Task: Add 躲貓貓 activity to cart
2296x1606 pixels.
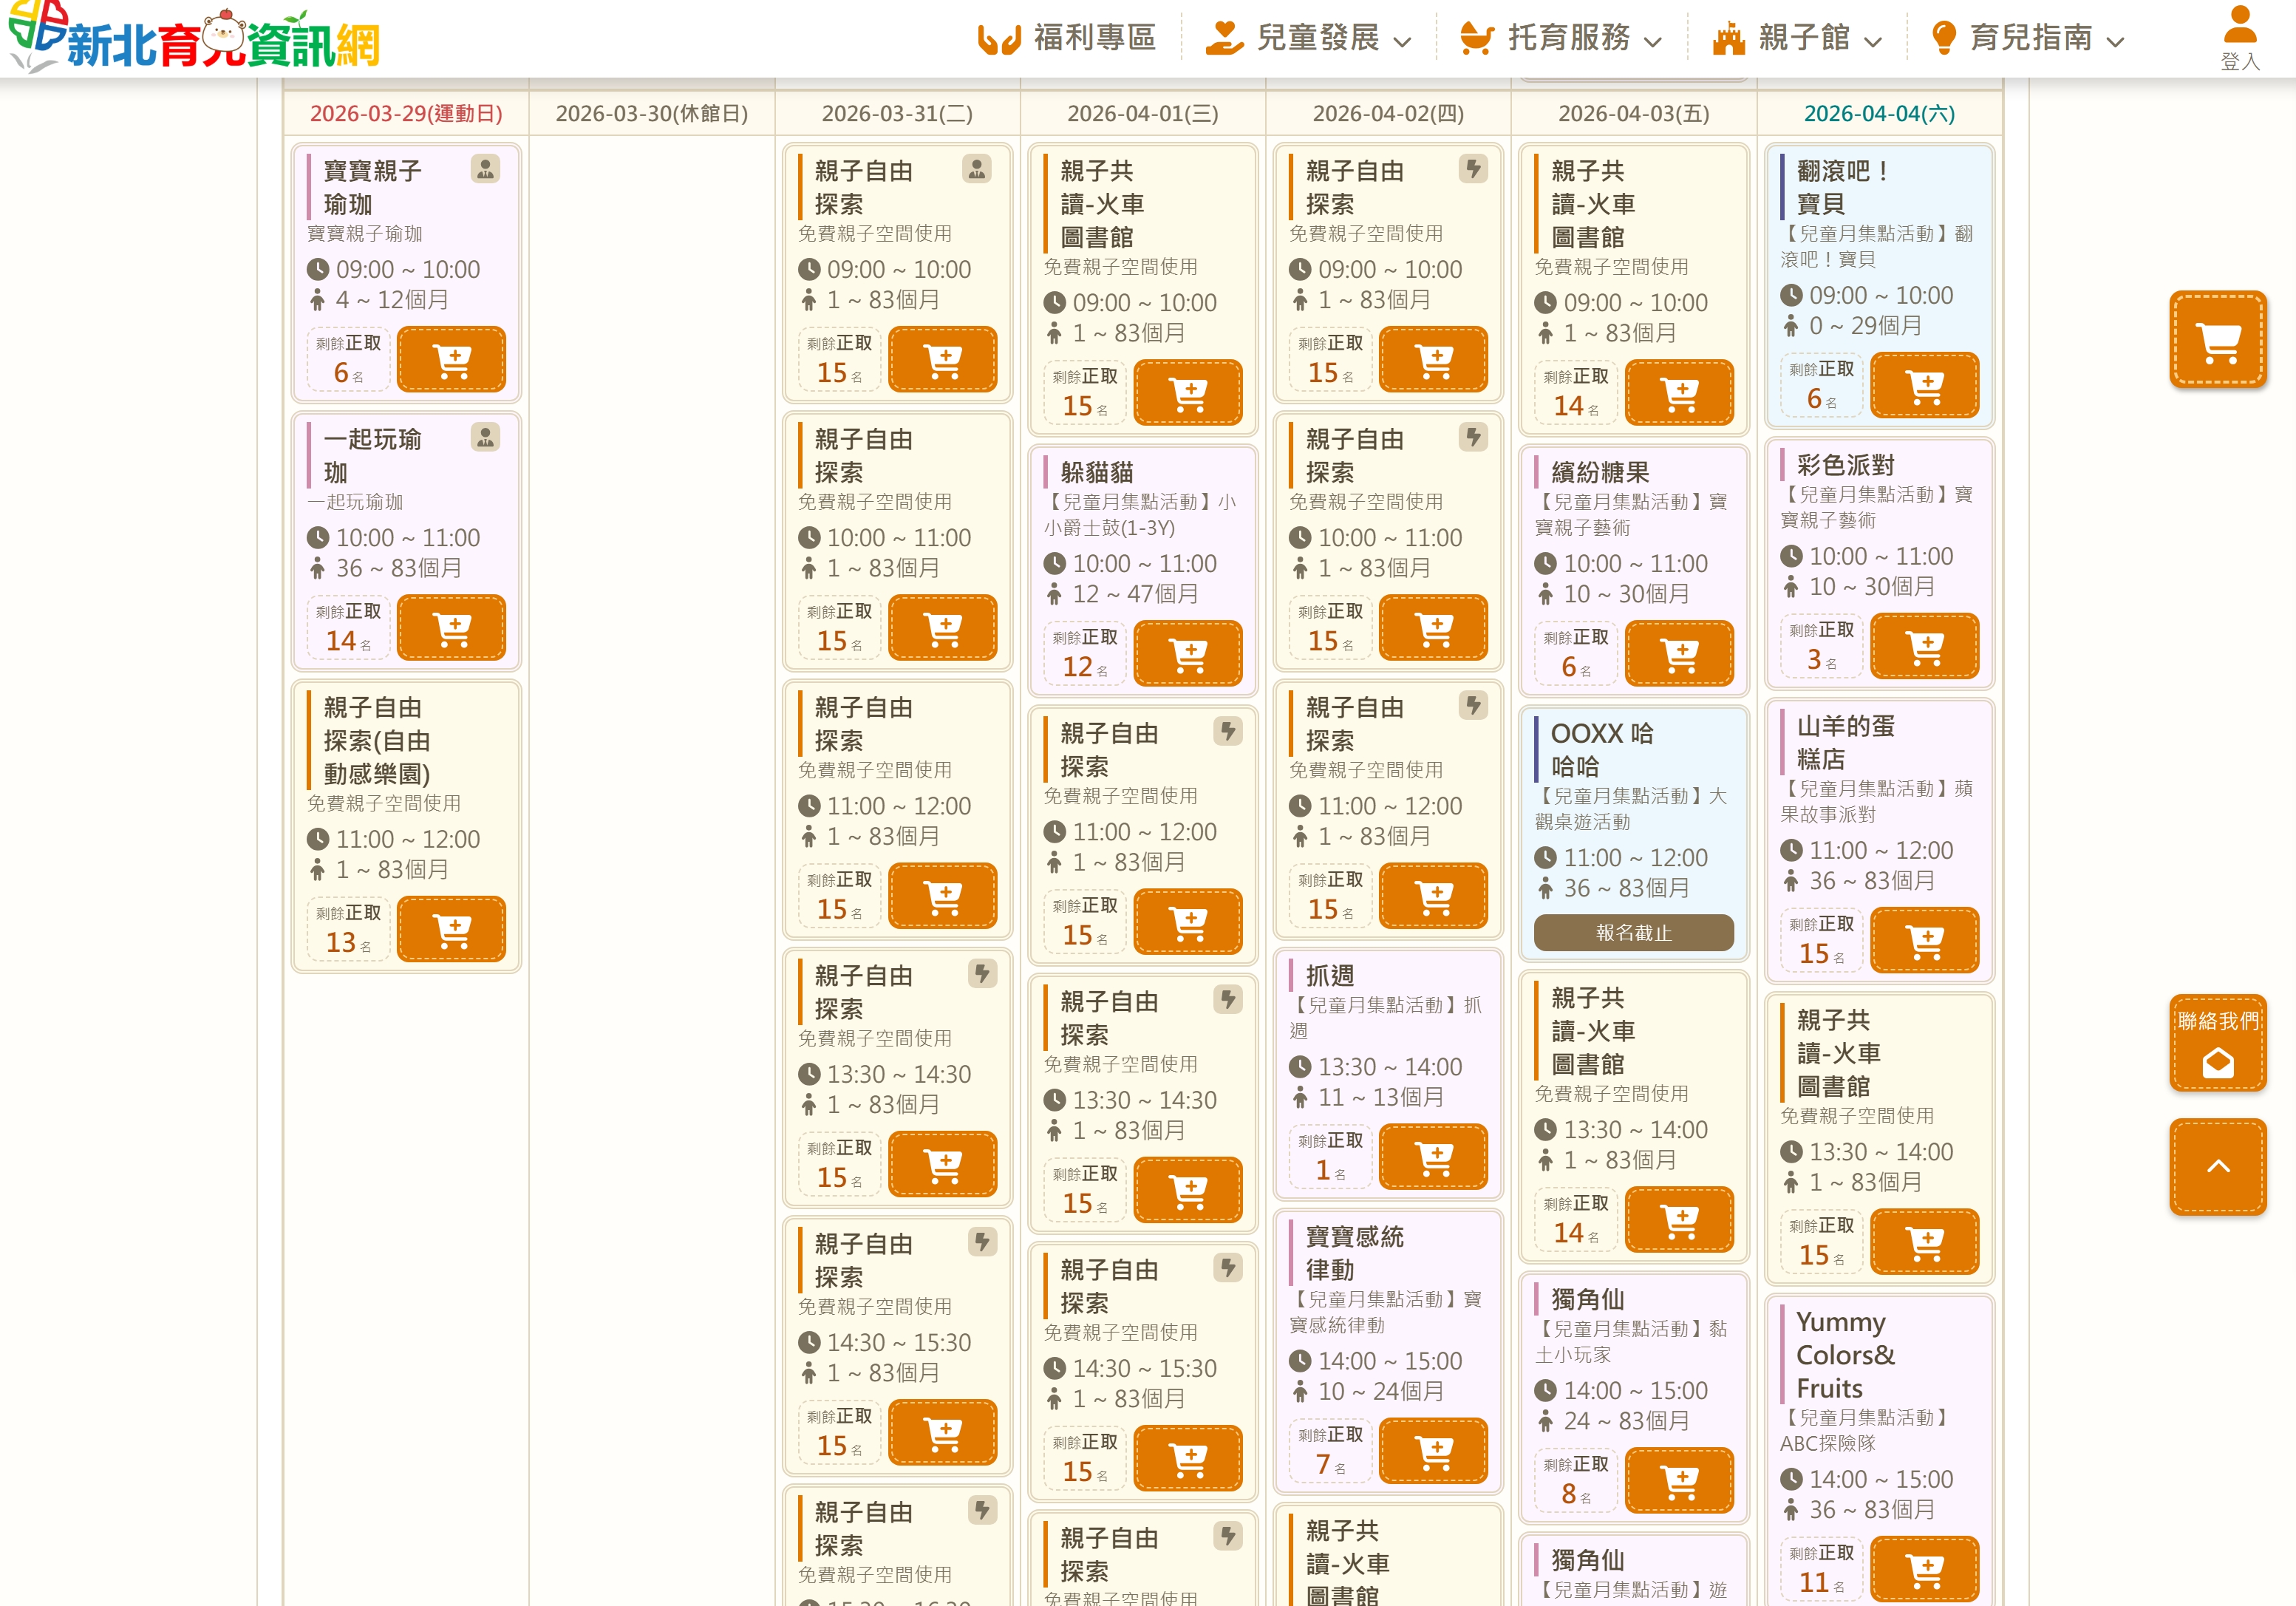Action: (x=1187, y=653)
